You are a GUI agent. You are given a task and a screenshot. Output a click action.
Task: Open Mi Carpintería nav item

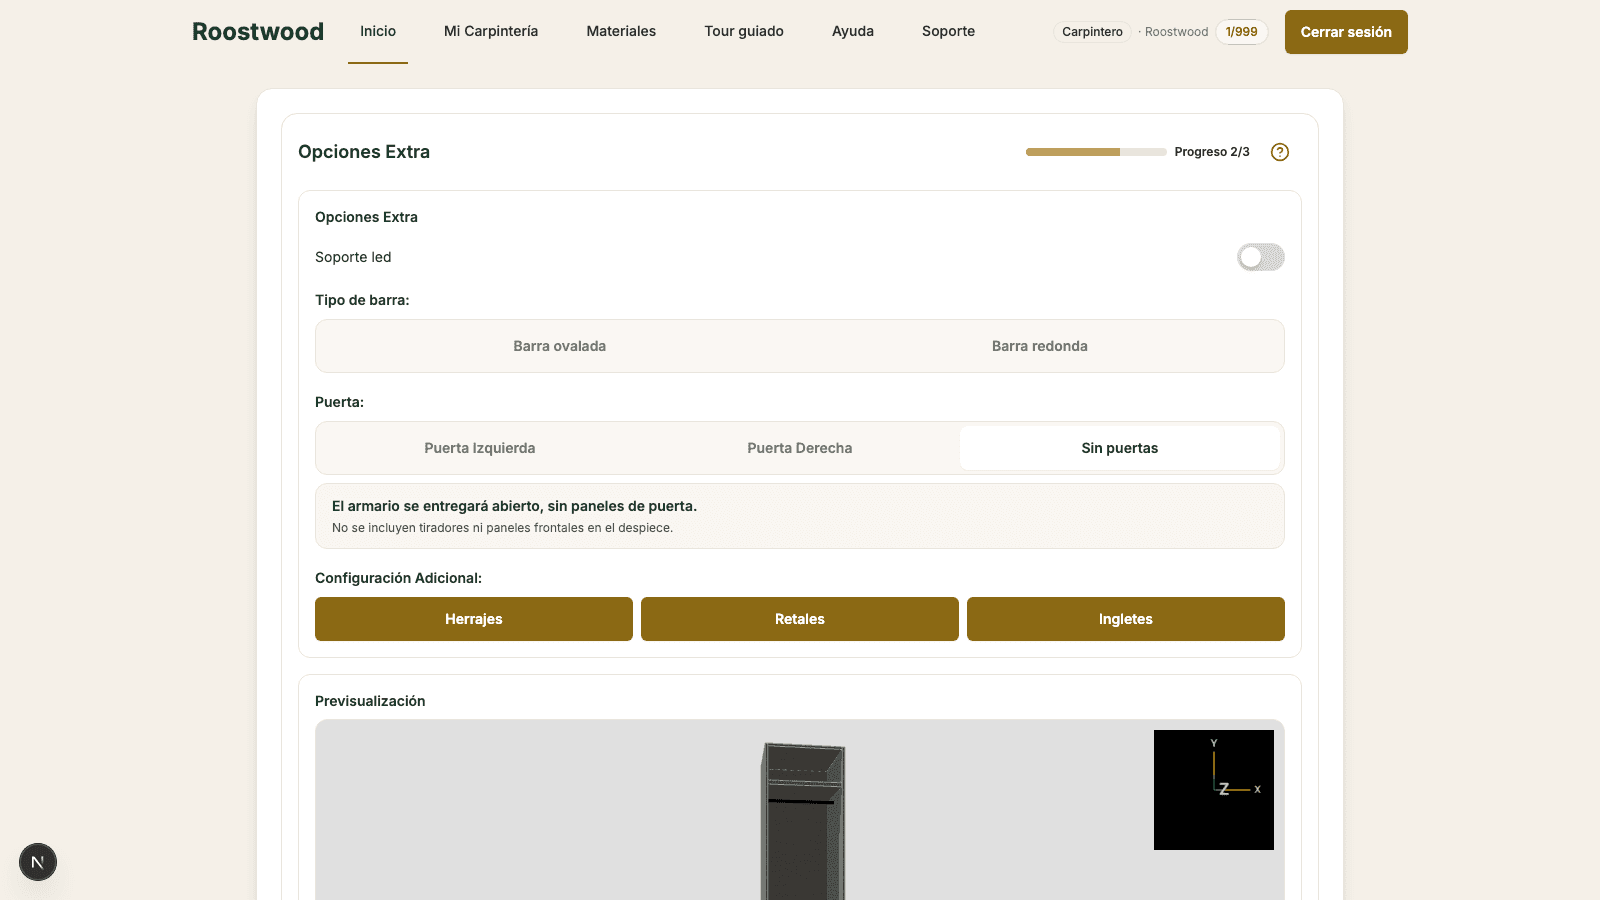491,31
